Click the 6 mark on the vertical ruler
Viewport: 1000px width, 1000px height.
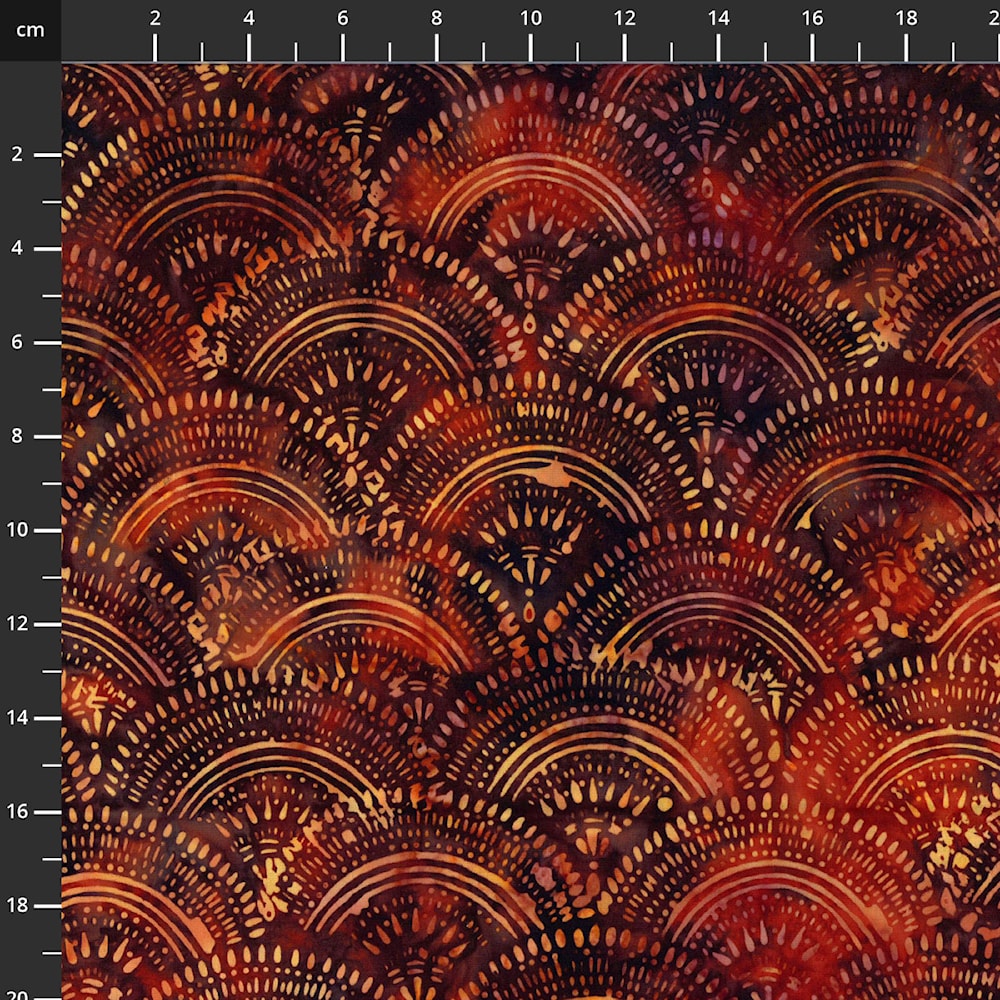[17, 343]
